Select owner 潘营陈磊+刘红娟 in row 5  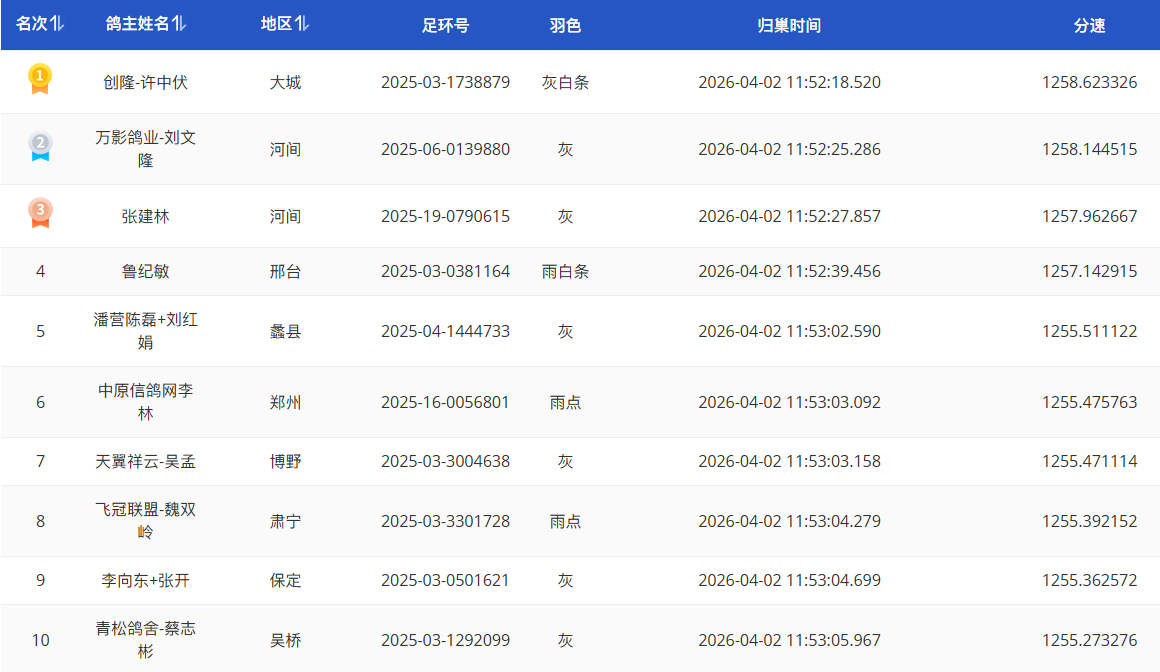[145, 331]
